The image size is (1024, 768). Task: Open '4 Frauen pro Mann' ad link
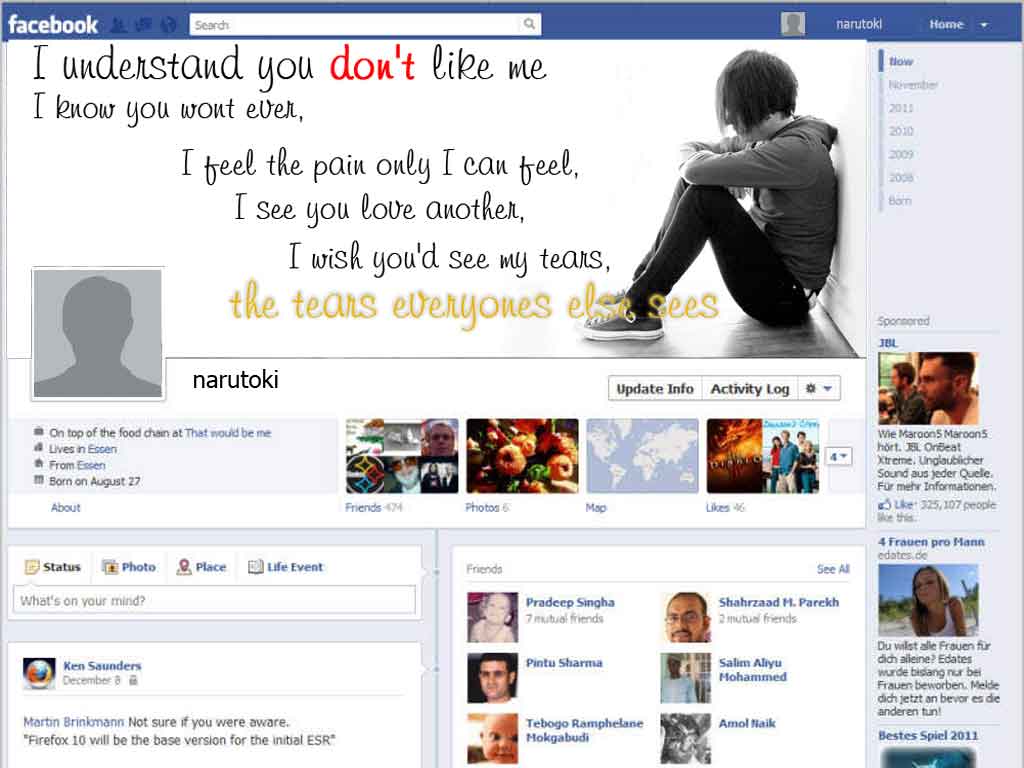click(x=931, y=541)
